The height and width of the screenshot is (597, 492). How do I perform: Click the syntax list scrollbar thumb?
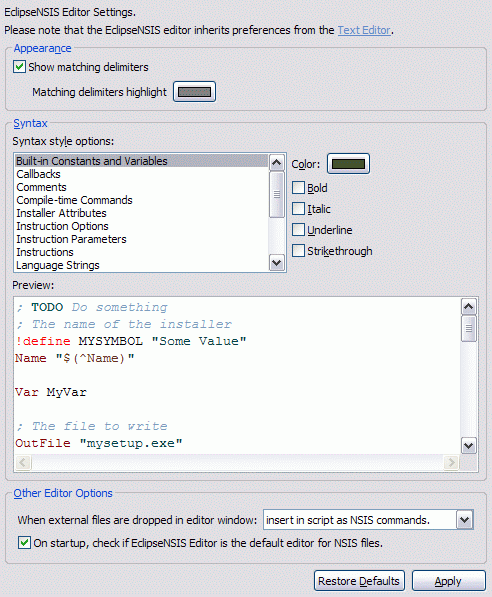[276, 194]
